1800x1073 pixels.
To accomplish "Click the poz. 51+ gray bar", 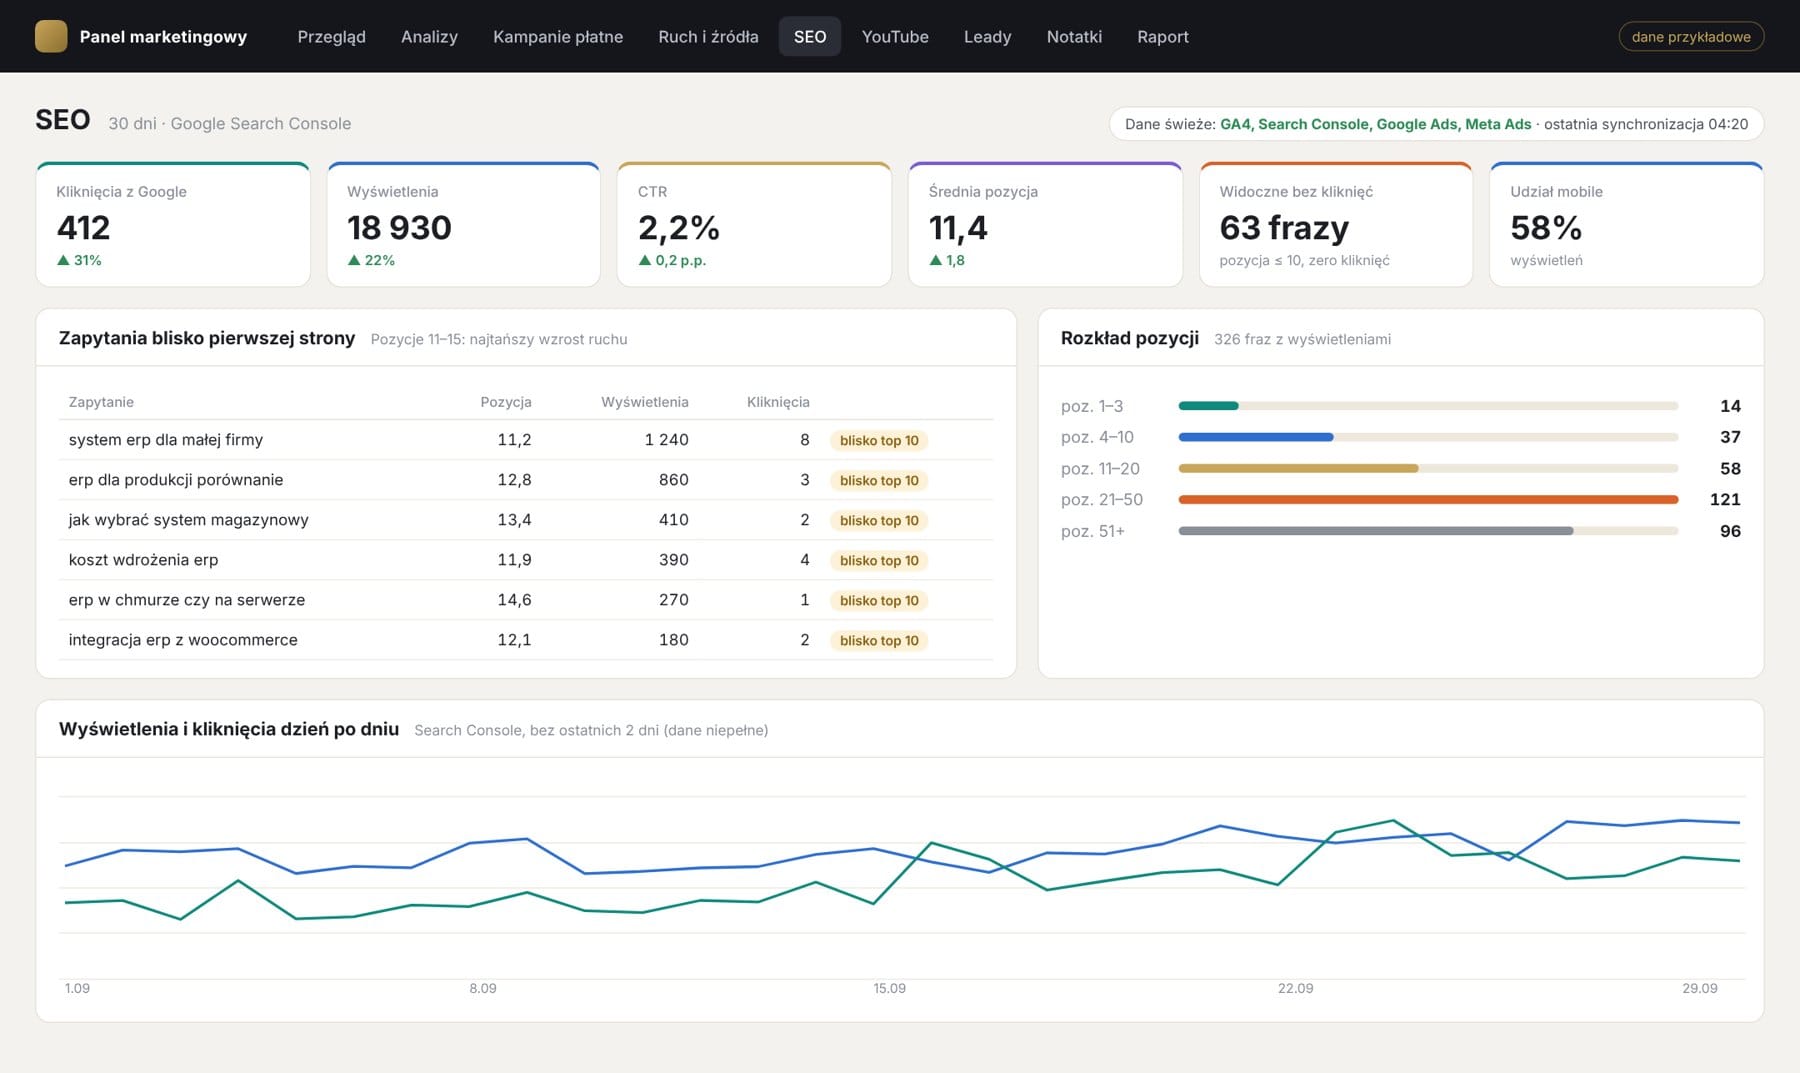I will click(x=1376, y=531).
